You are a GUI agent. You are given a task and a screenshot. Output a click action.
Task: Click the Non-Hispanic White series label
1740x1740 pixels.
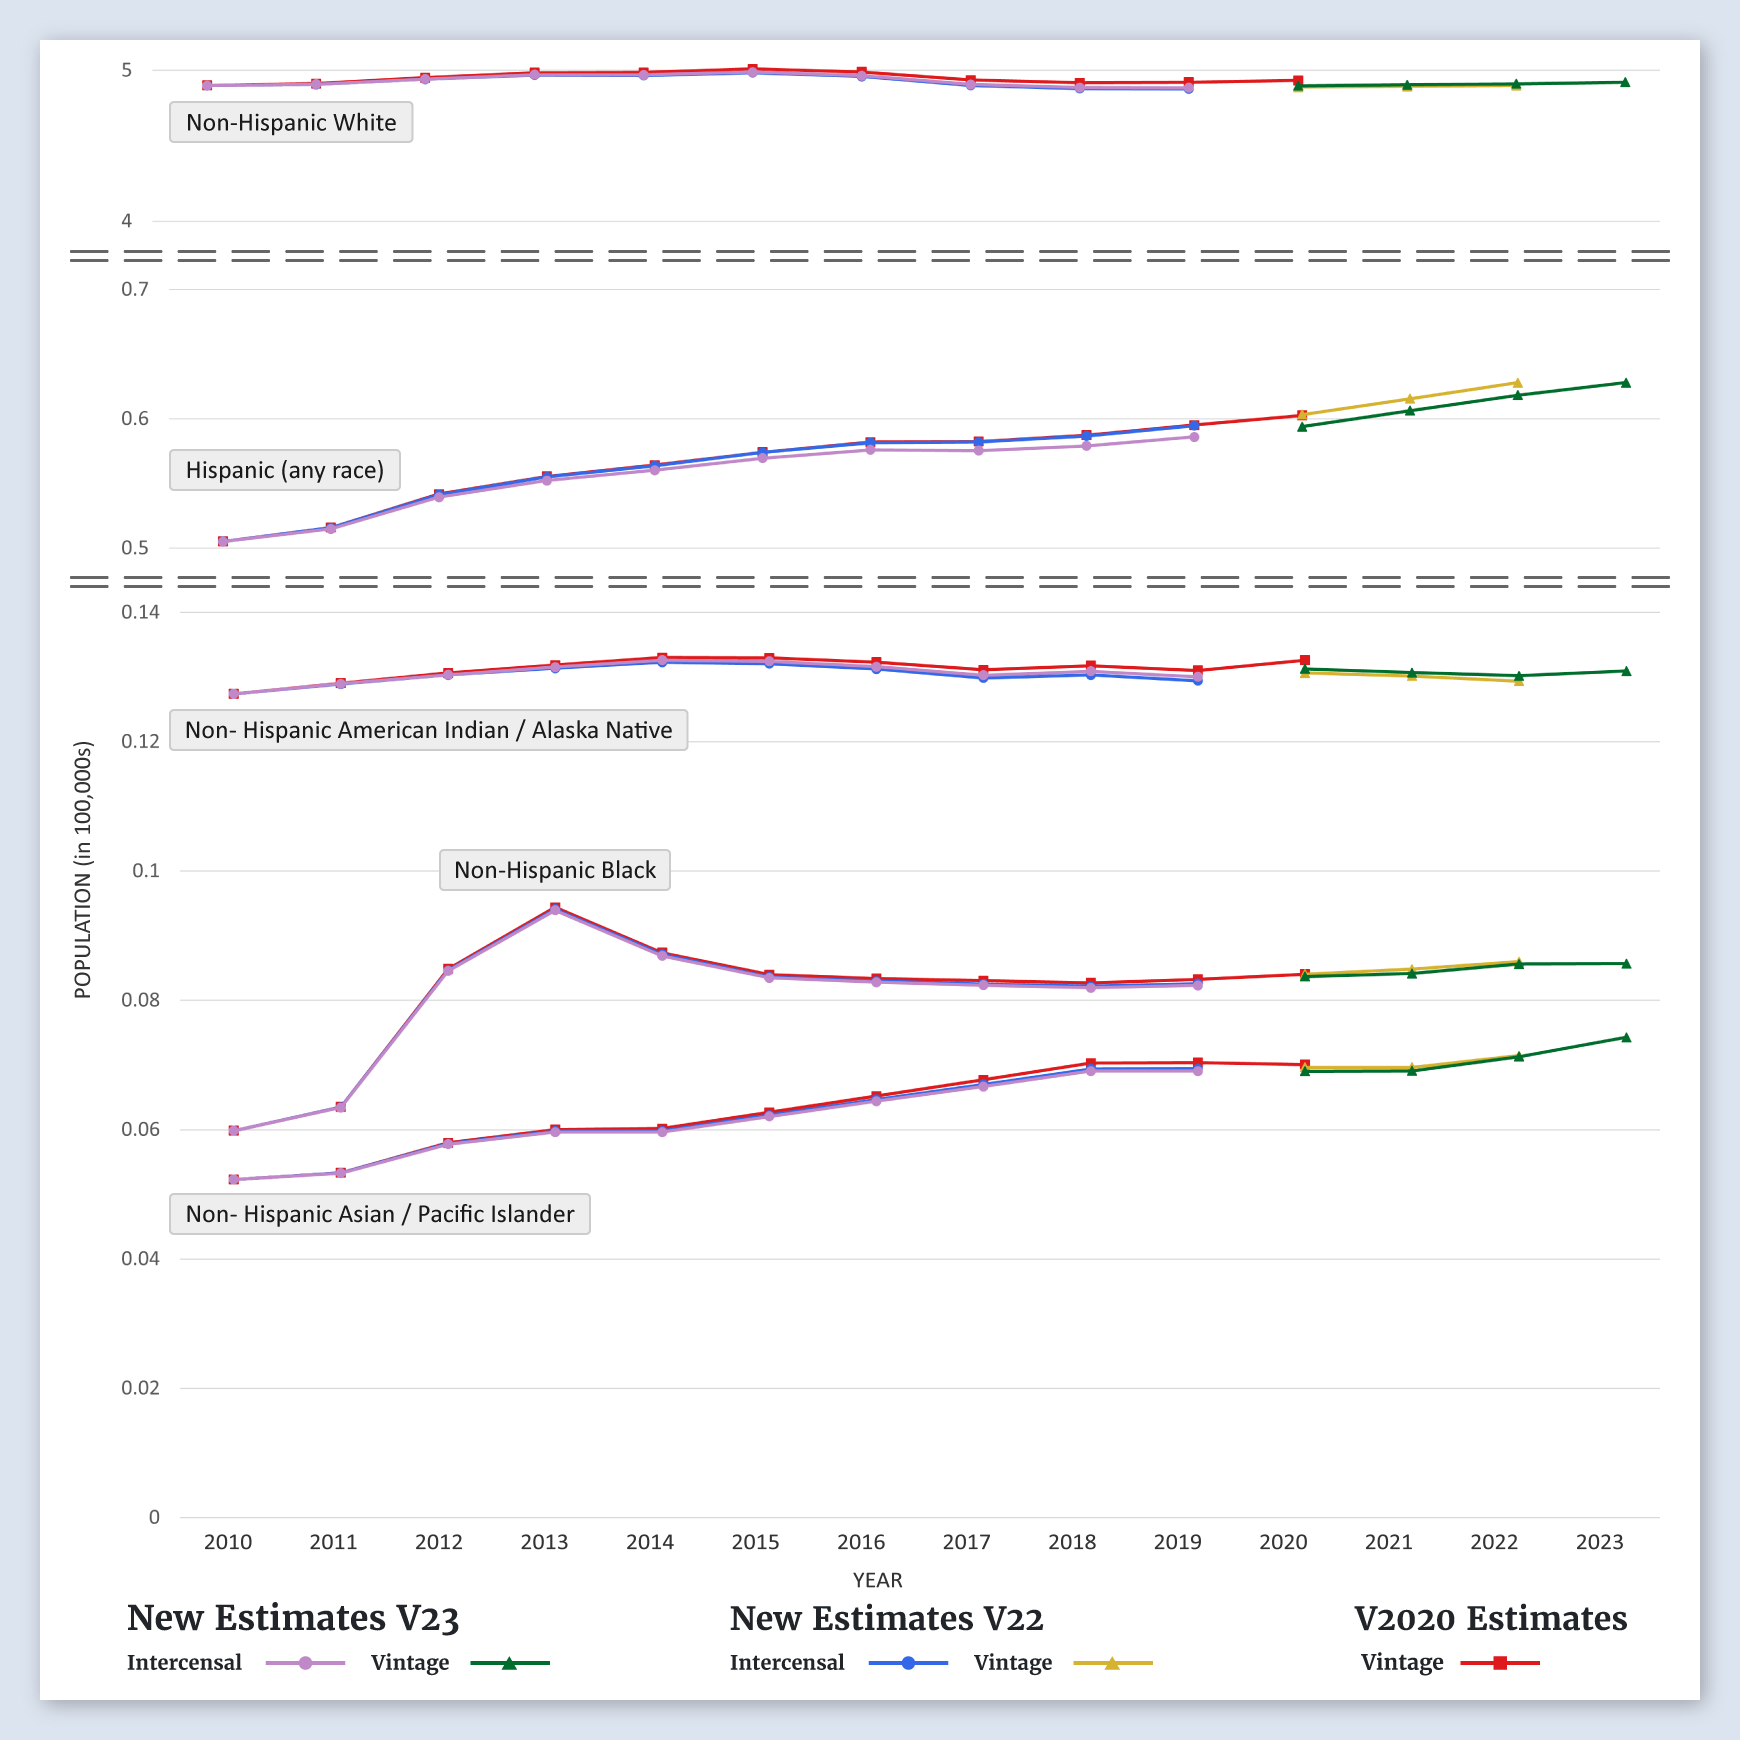[x=291, y=123]
